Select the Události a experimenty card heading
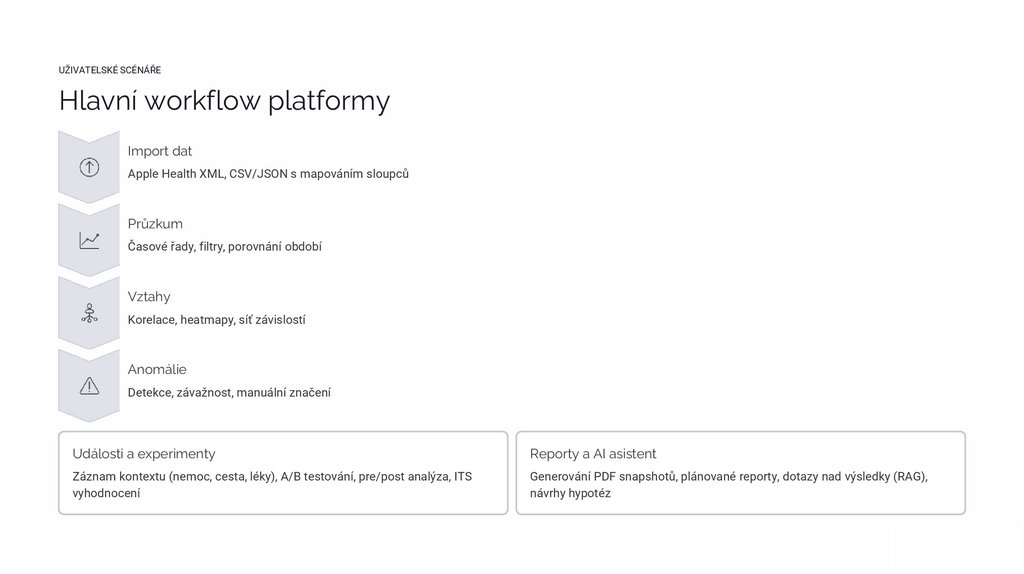 (144, 454)
